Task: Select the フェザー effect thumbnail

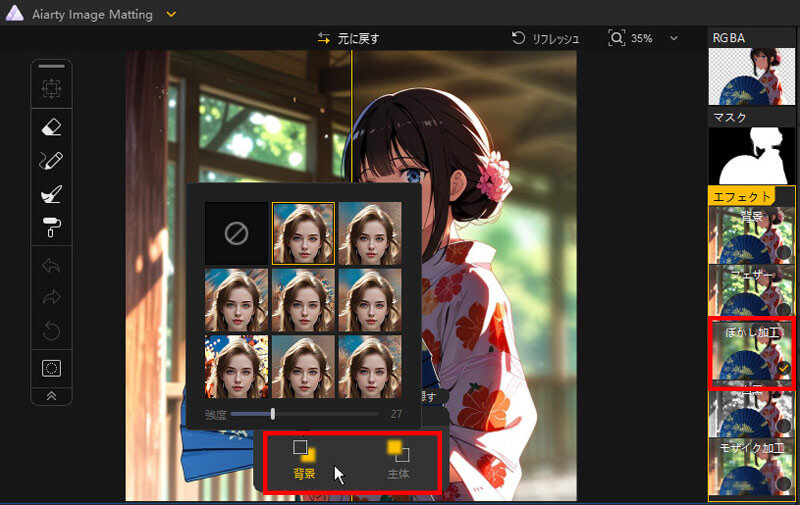Action: point(752,293)
